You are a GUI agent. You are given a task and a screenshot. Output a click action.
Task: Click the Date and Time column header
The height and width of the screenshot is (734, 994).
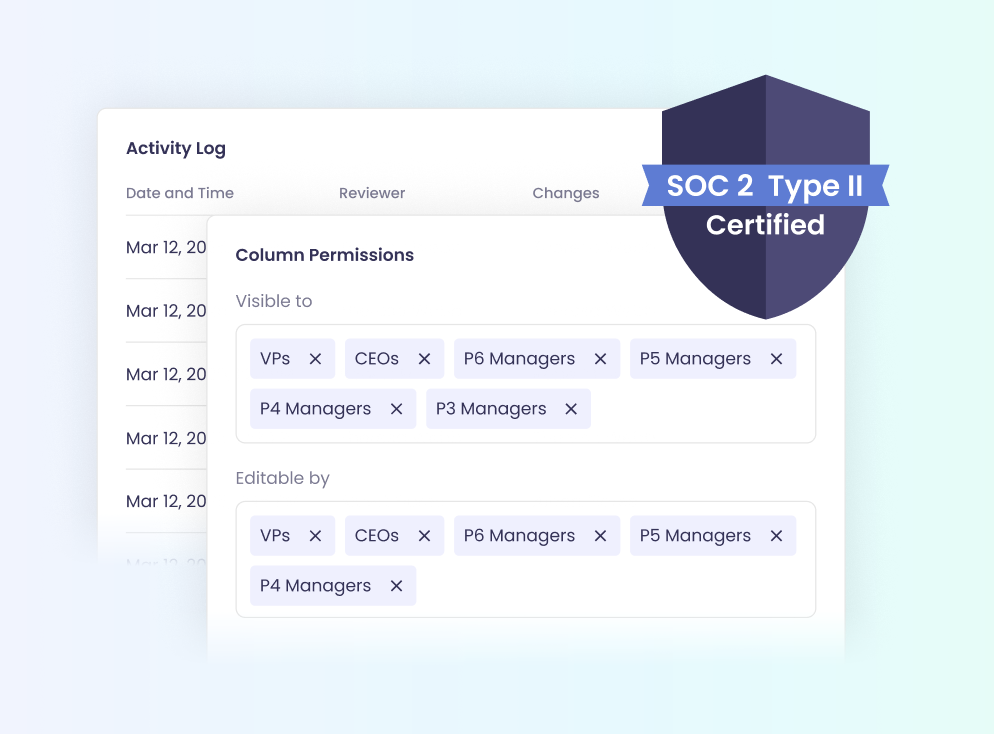coord(179,193)
